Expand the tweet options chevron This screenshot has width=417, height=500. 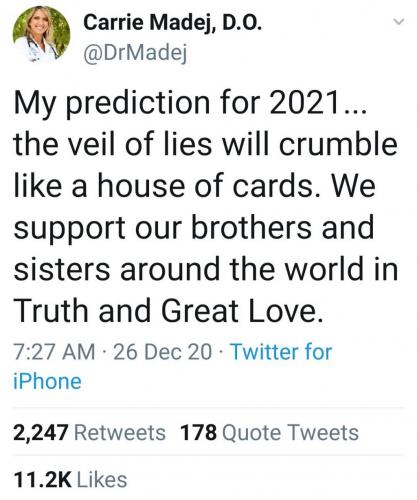click(399, 22)
